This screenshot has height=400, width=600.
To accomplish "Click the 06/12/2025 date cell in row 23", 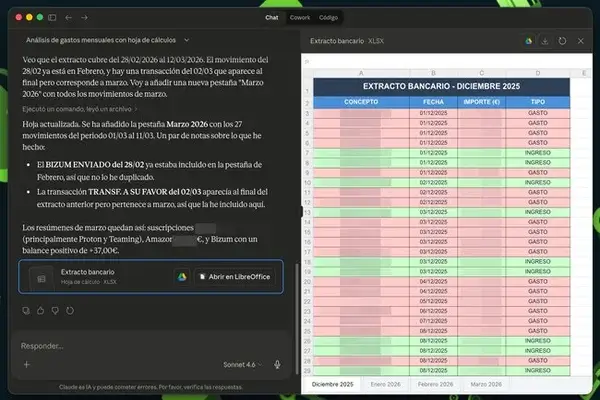I will pos(433,311).
